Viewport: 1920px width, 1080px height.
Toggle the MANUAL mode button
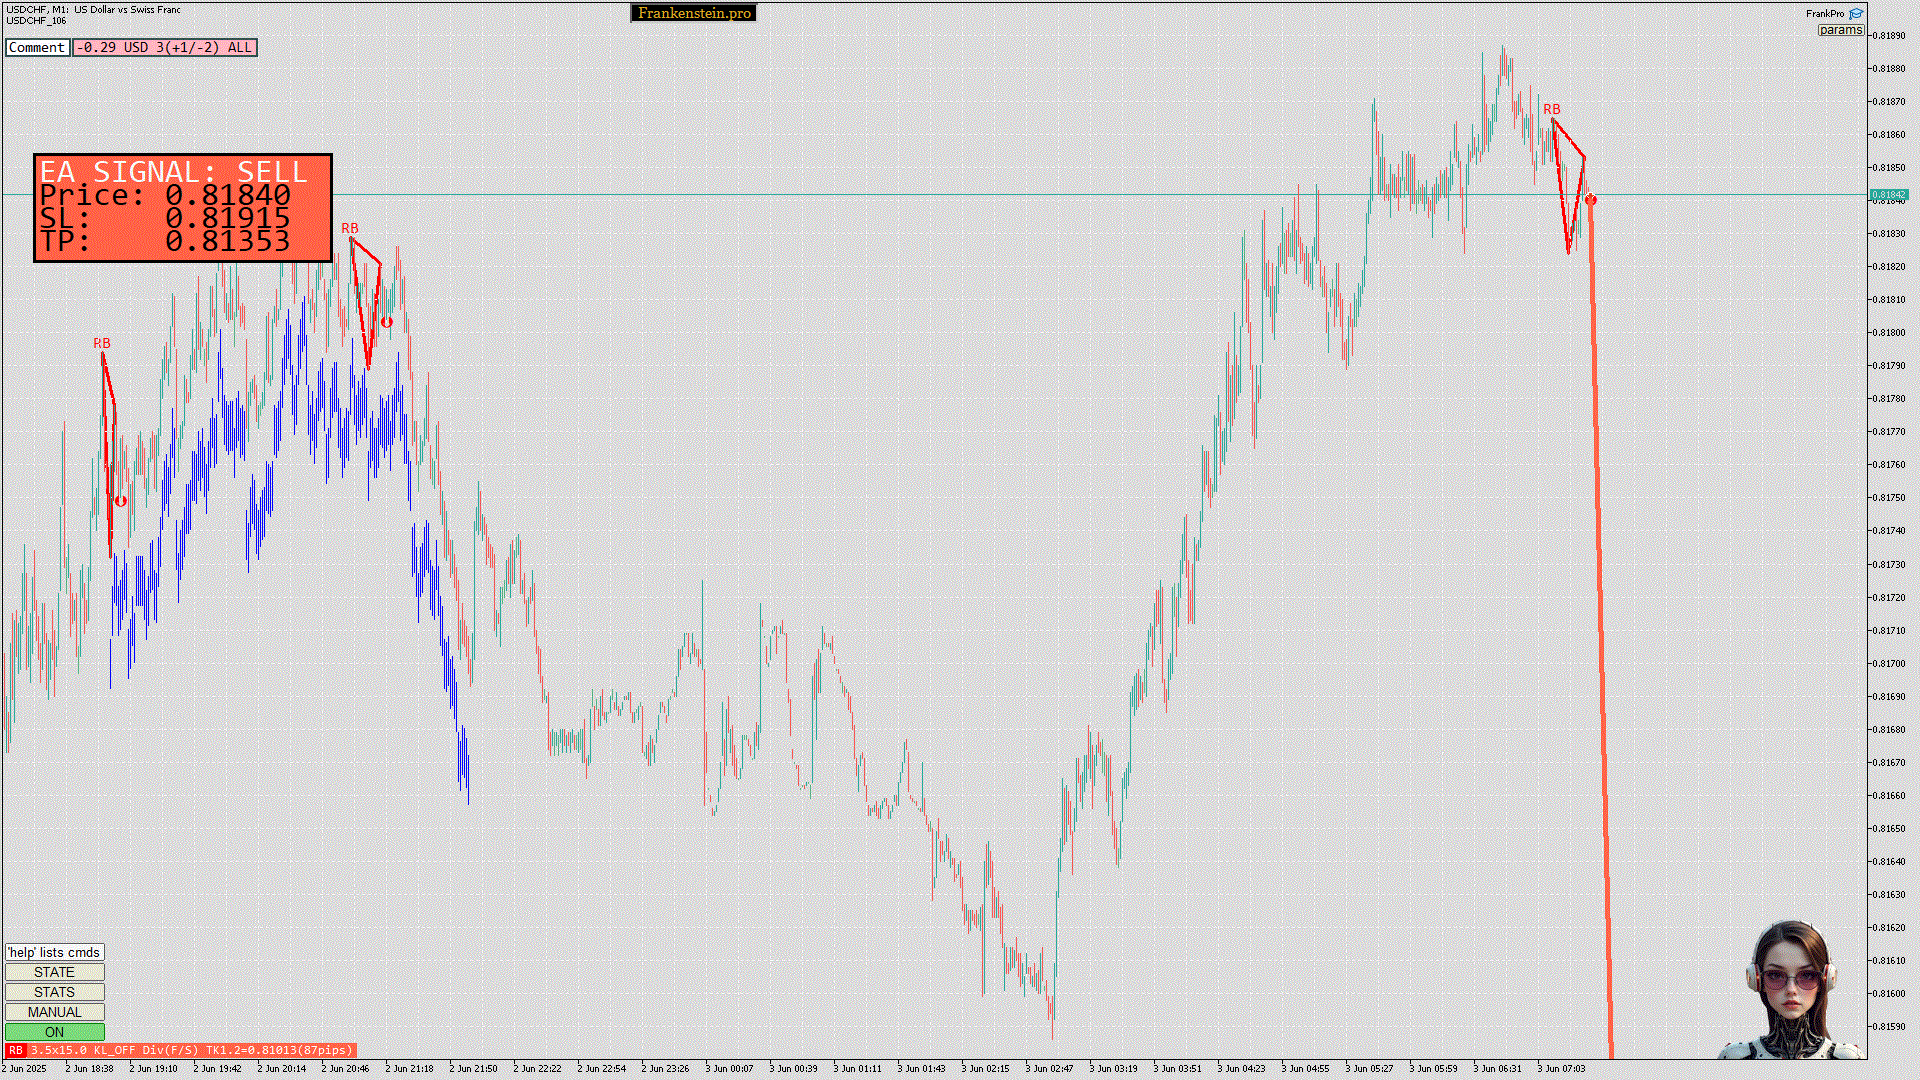tap(54, 1012)
